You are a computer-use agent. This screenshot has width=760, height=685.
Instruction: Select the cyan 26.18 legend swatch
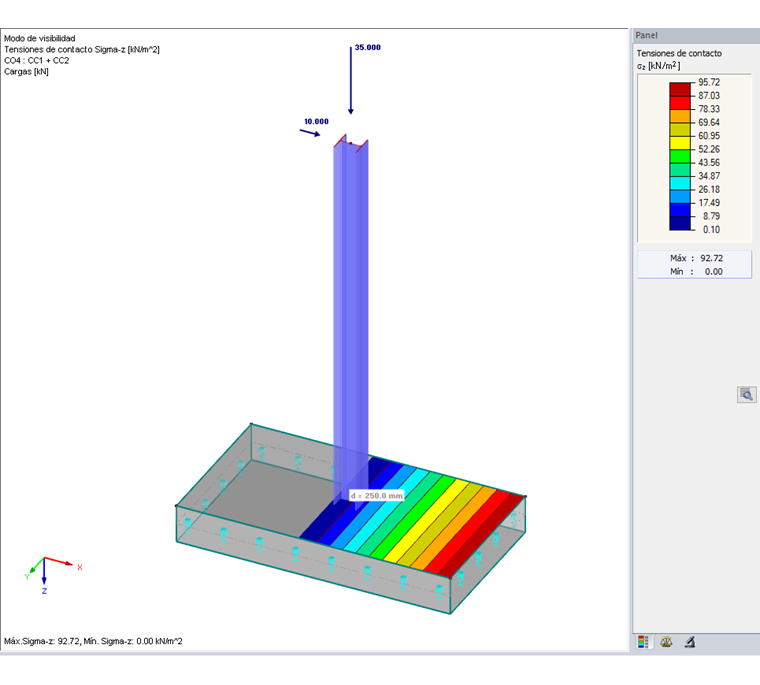click(680, 183)
